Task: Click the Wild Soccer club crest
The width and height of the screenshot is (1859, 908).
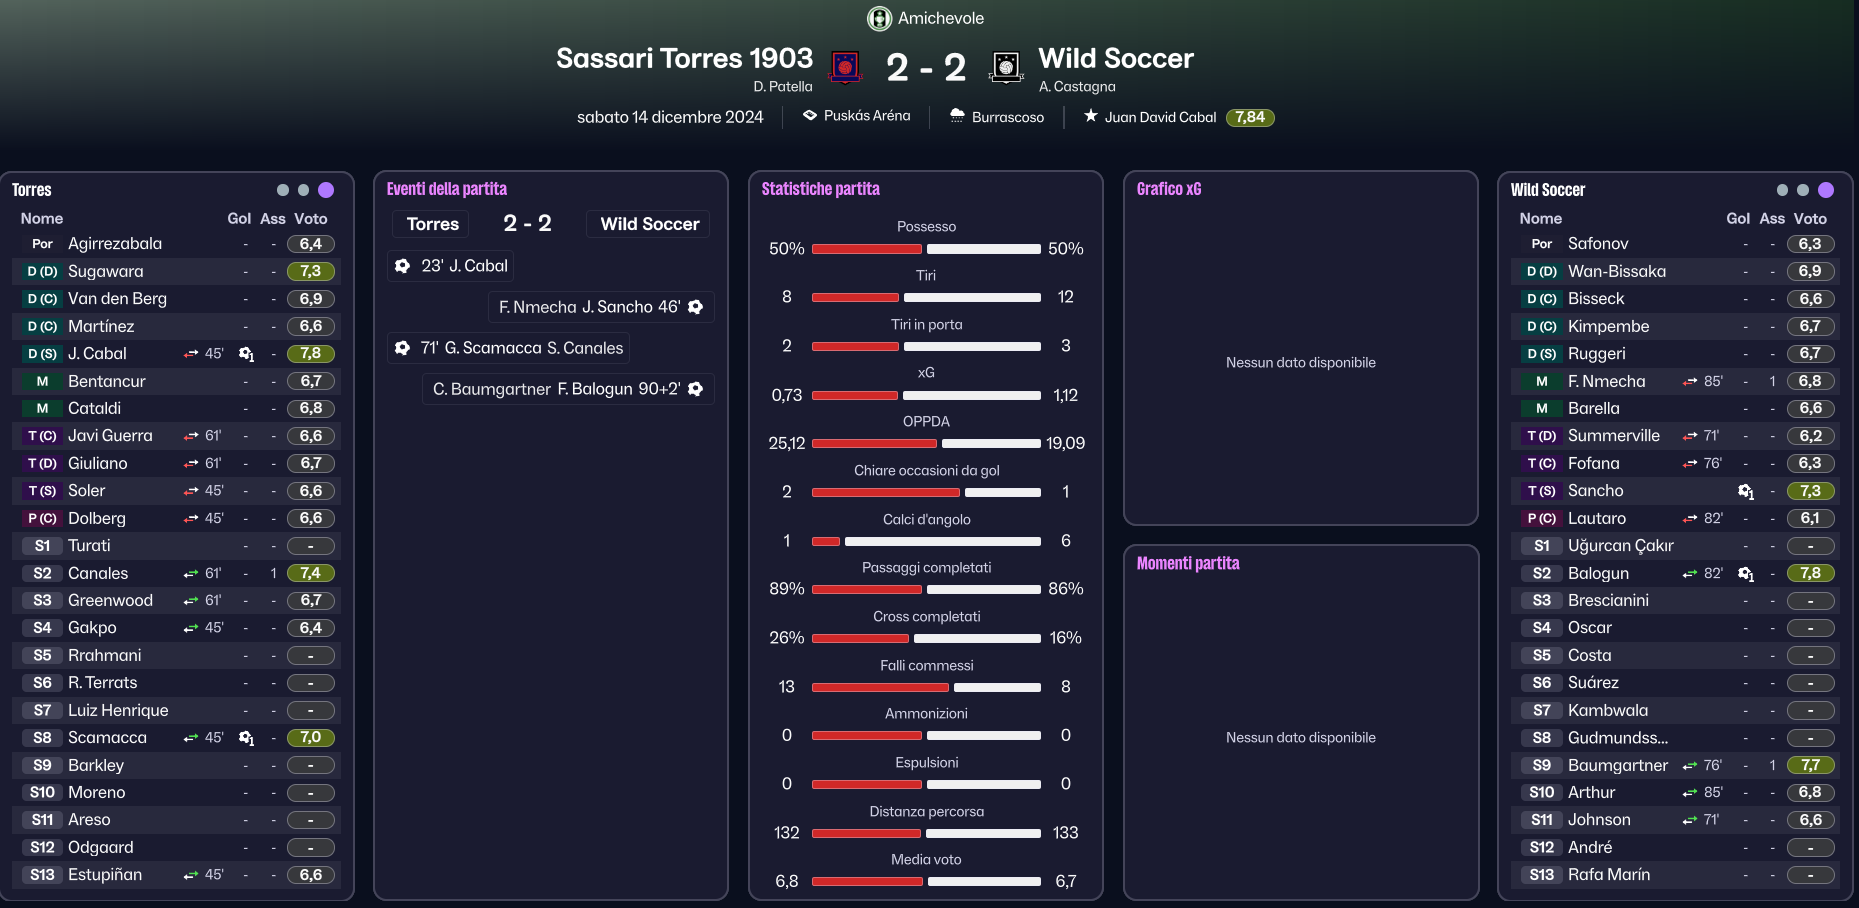Action: (x=1006, y=67)
